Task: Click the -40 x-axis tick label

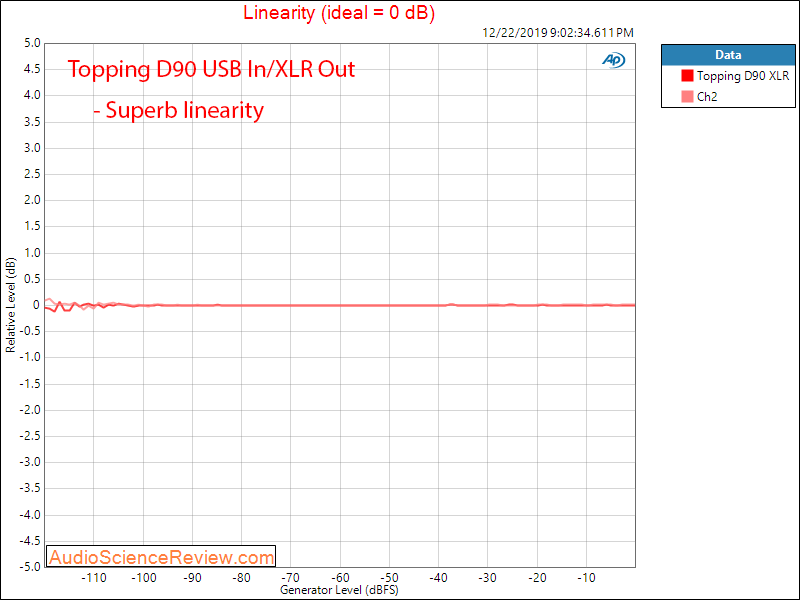Action: click(438, 578)
